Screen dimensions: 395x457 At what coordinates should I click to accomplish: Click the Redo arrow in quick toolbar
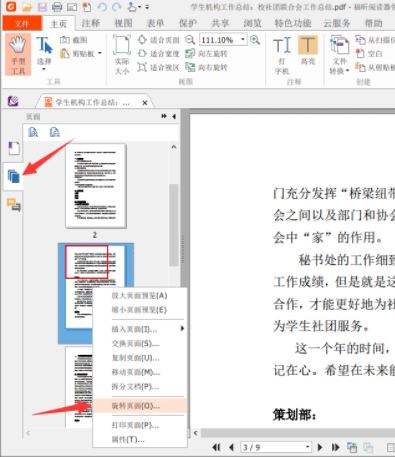coord(117,7)
